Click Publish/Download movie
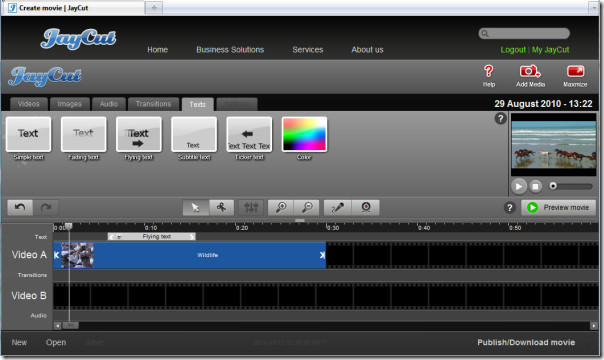The image size is (604, 360). [526, 342]
